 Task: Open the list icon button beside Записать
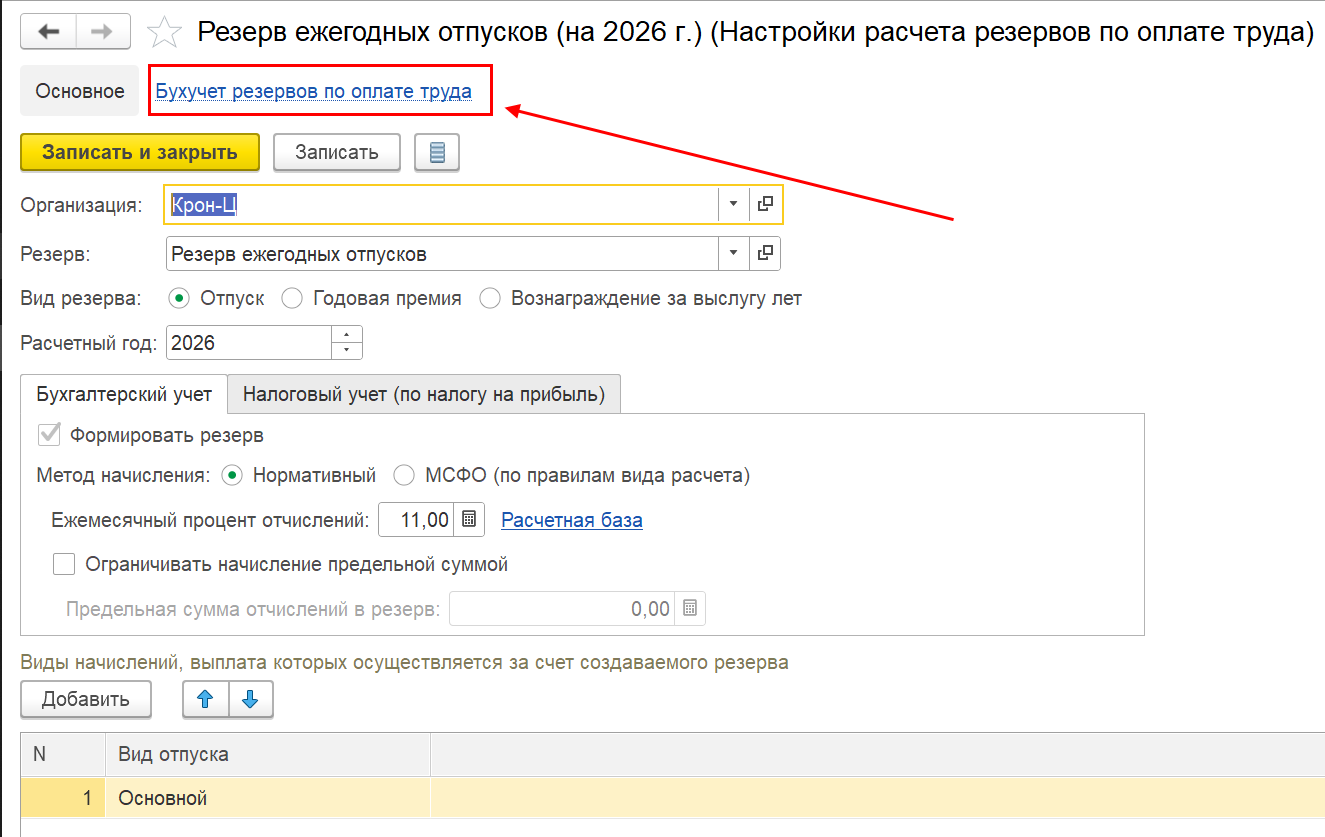point(437,153)
